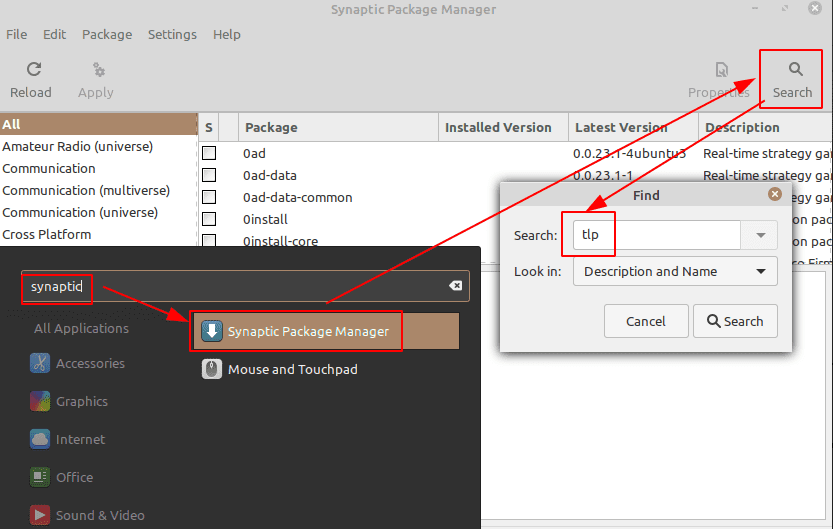
Task: Select the Graphics category icon
Action: (x=40, y=402)
